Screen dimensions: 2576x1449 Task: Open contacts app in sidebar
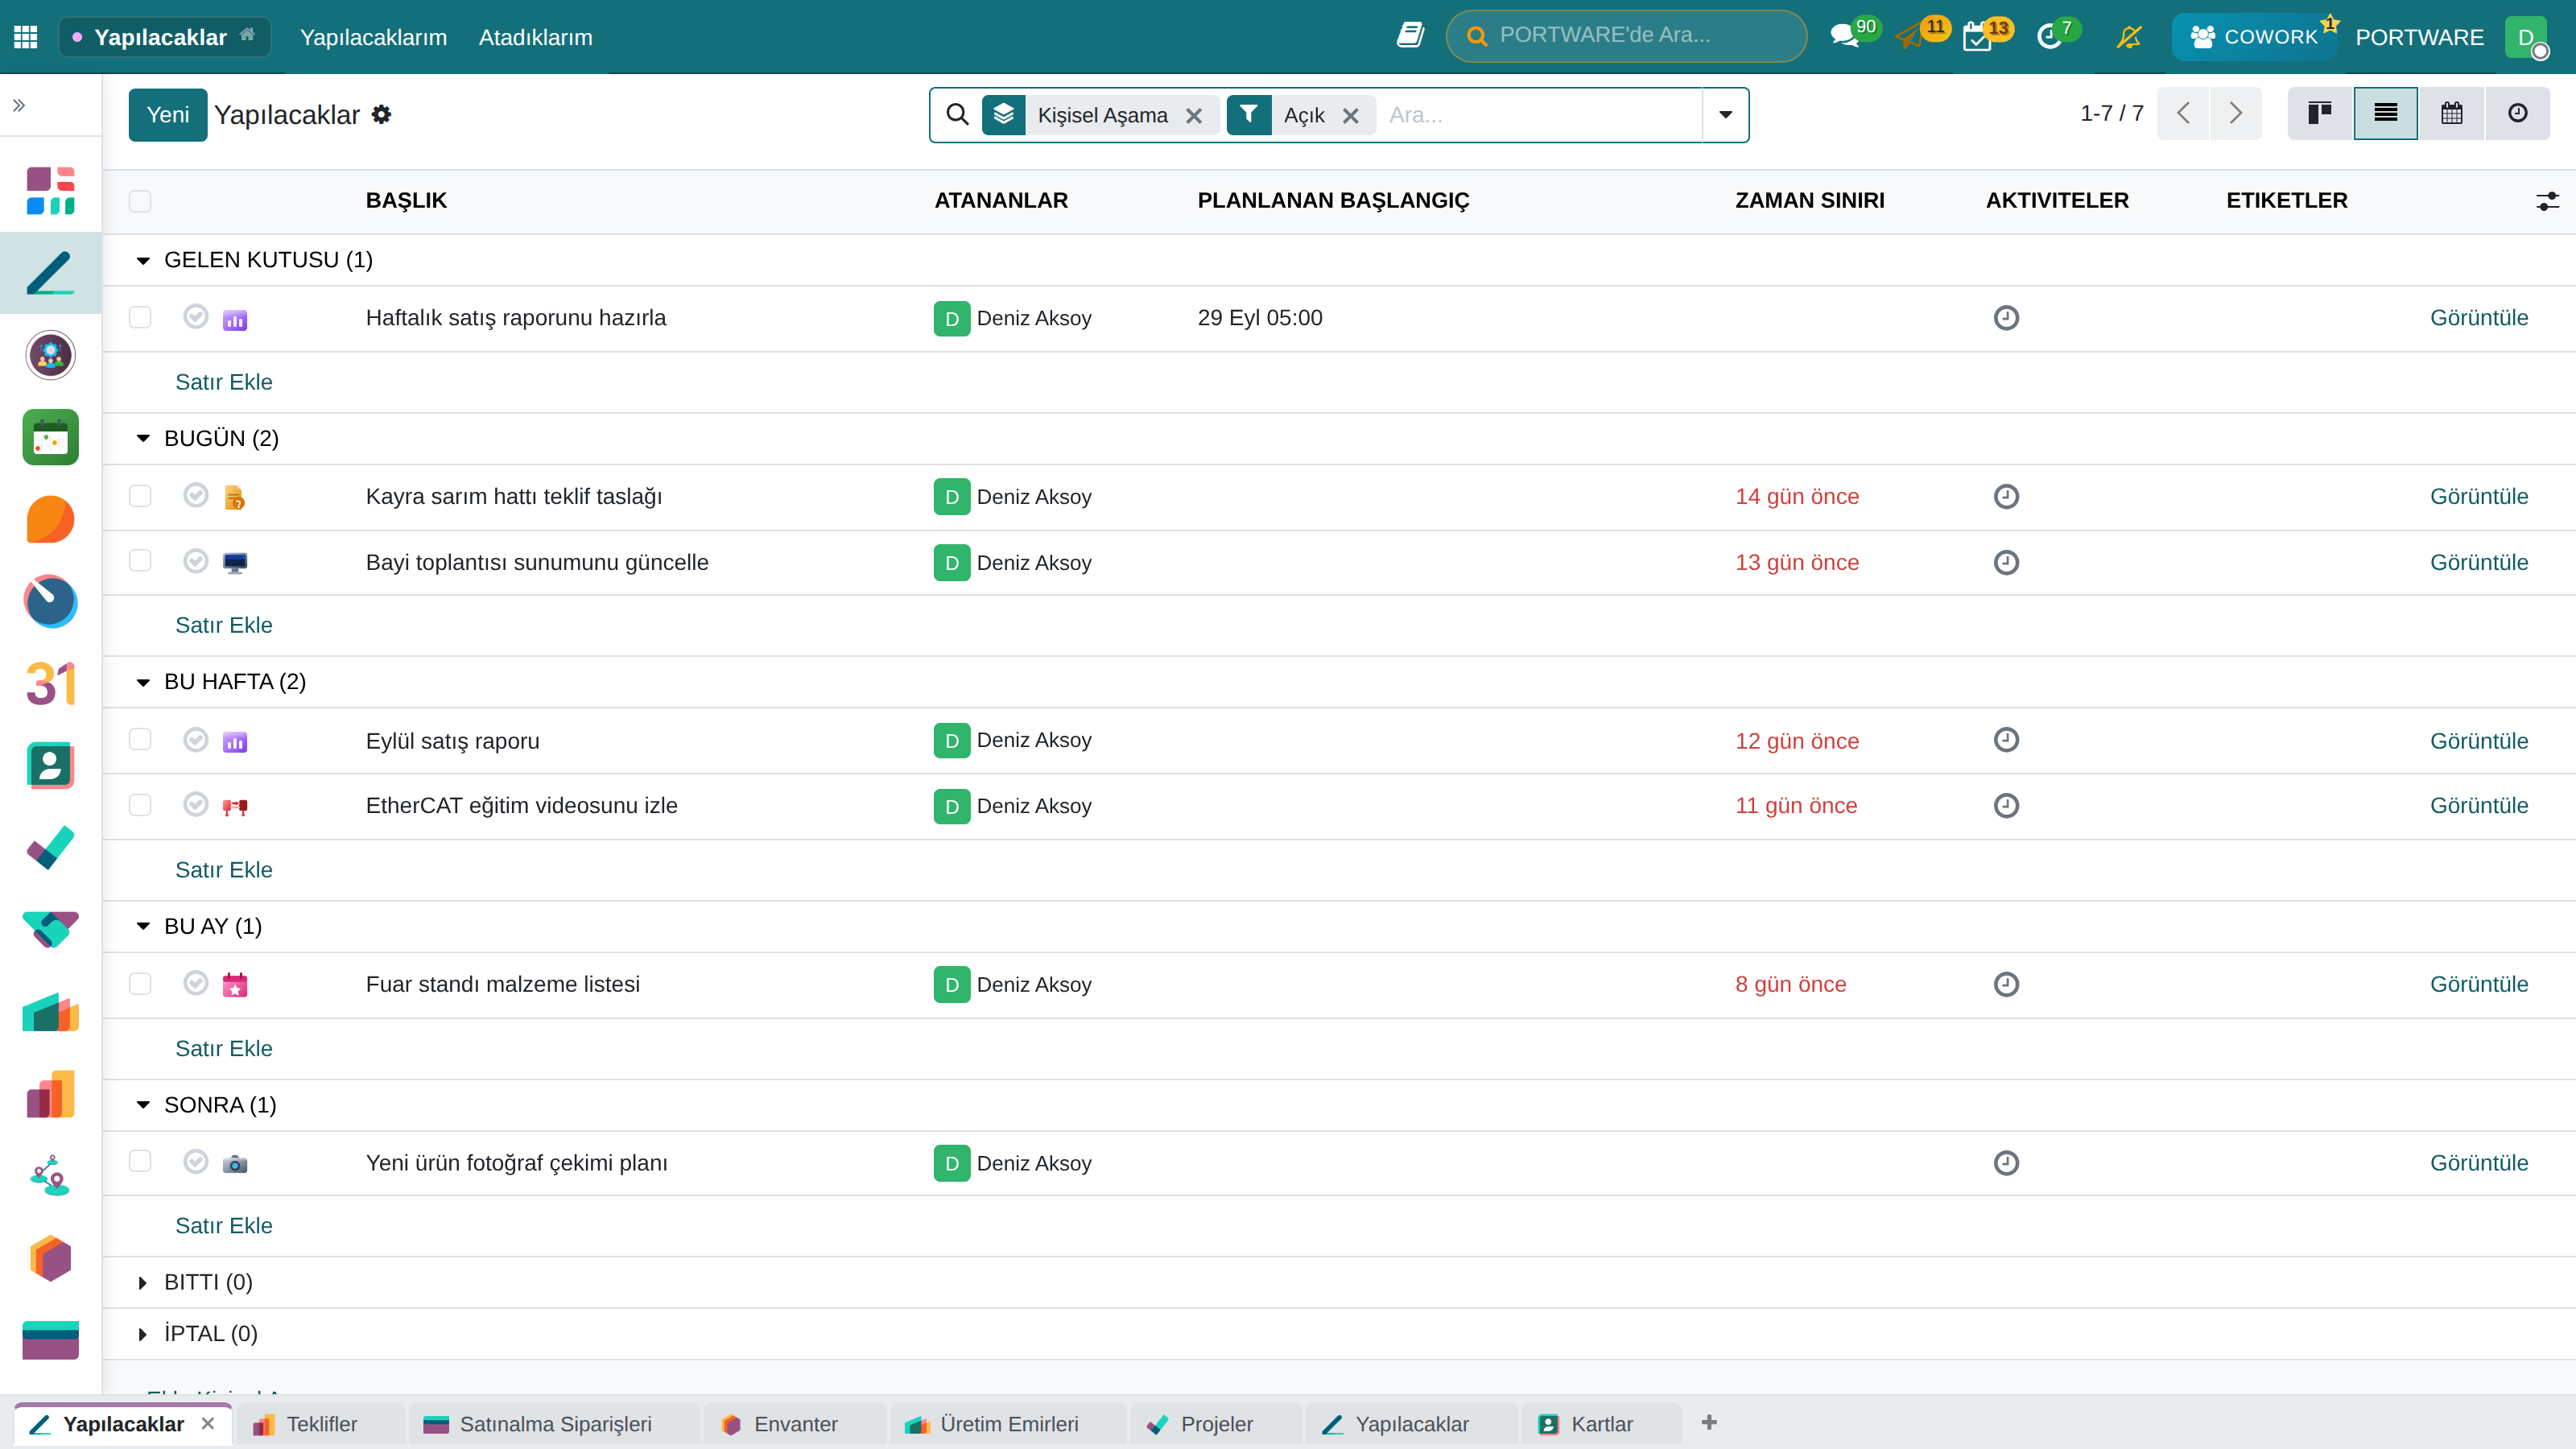[x=50, y=766]
